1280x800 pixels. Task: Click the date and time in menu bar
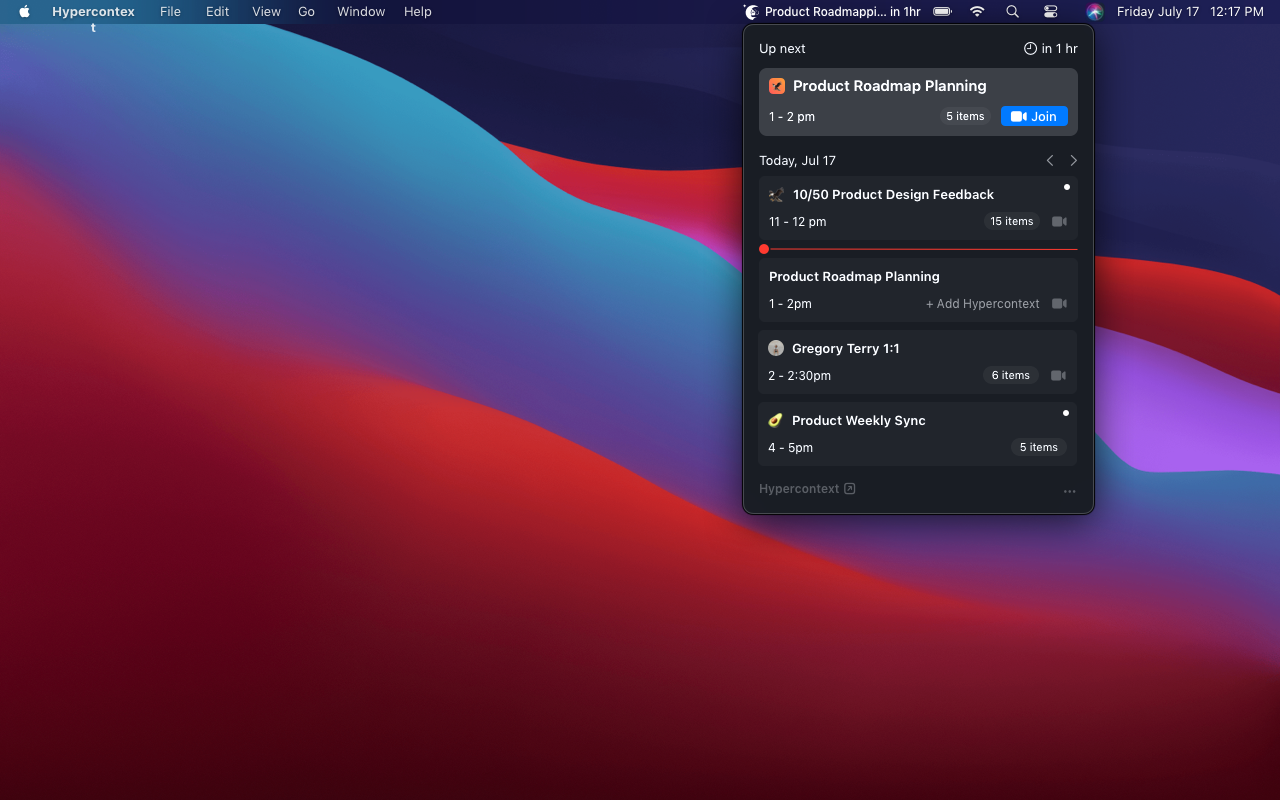coord(1190,12)
